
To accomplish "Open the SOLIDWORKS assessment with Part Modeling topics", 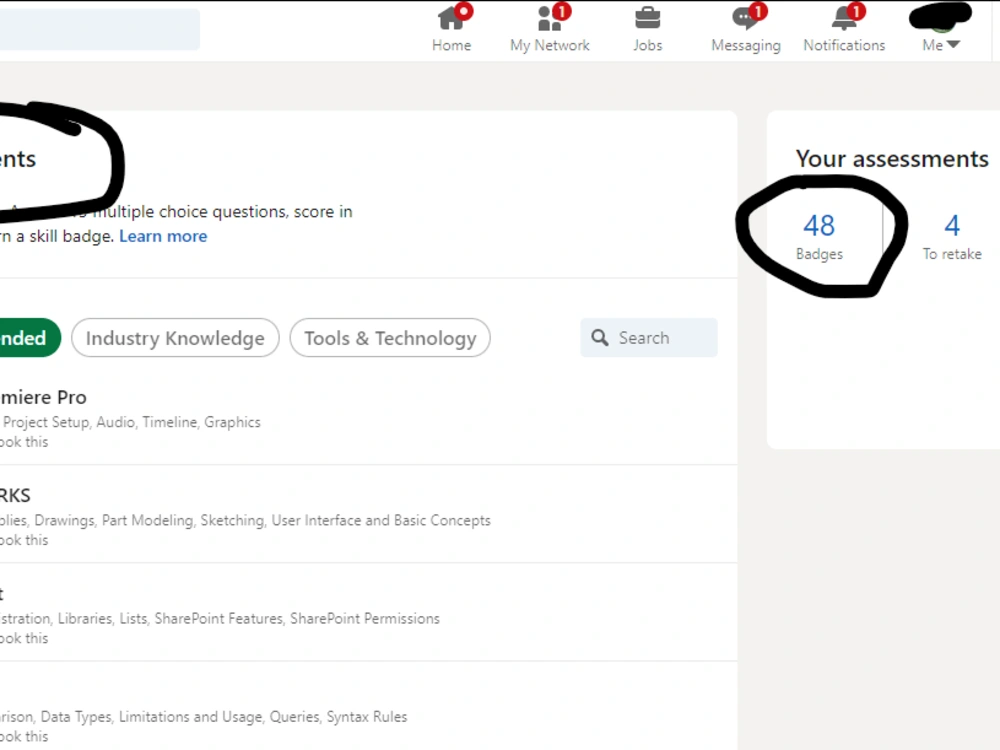I will (x=15, y=495).
